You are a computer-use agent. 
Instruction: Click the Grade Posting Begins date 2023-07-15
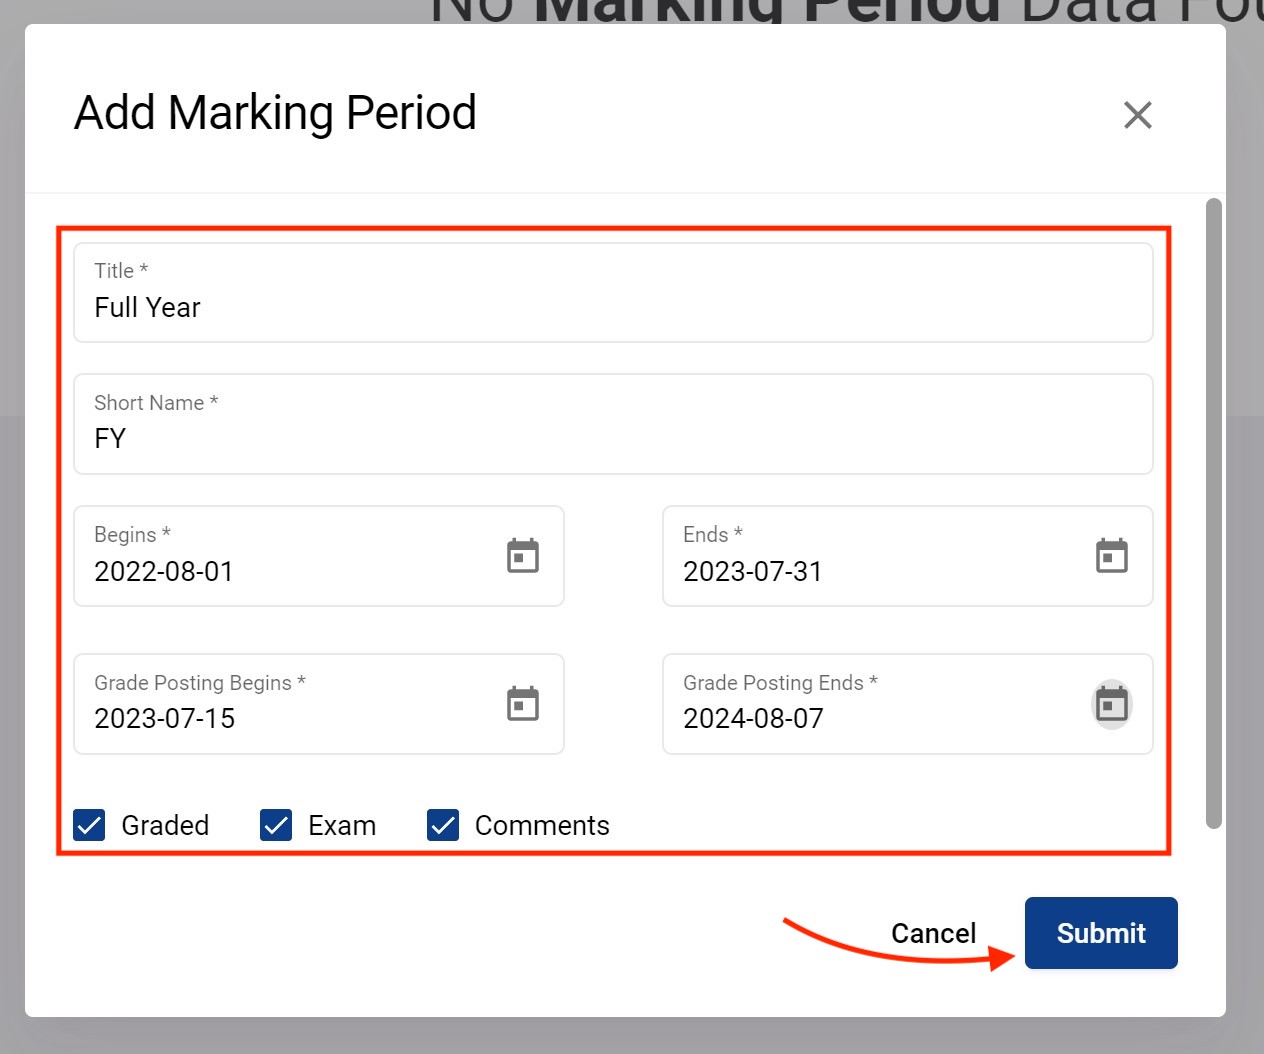[165, 718]
